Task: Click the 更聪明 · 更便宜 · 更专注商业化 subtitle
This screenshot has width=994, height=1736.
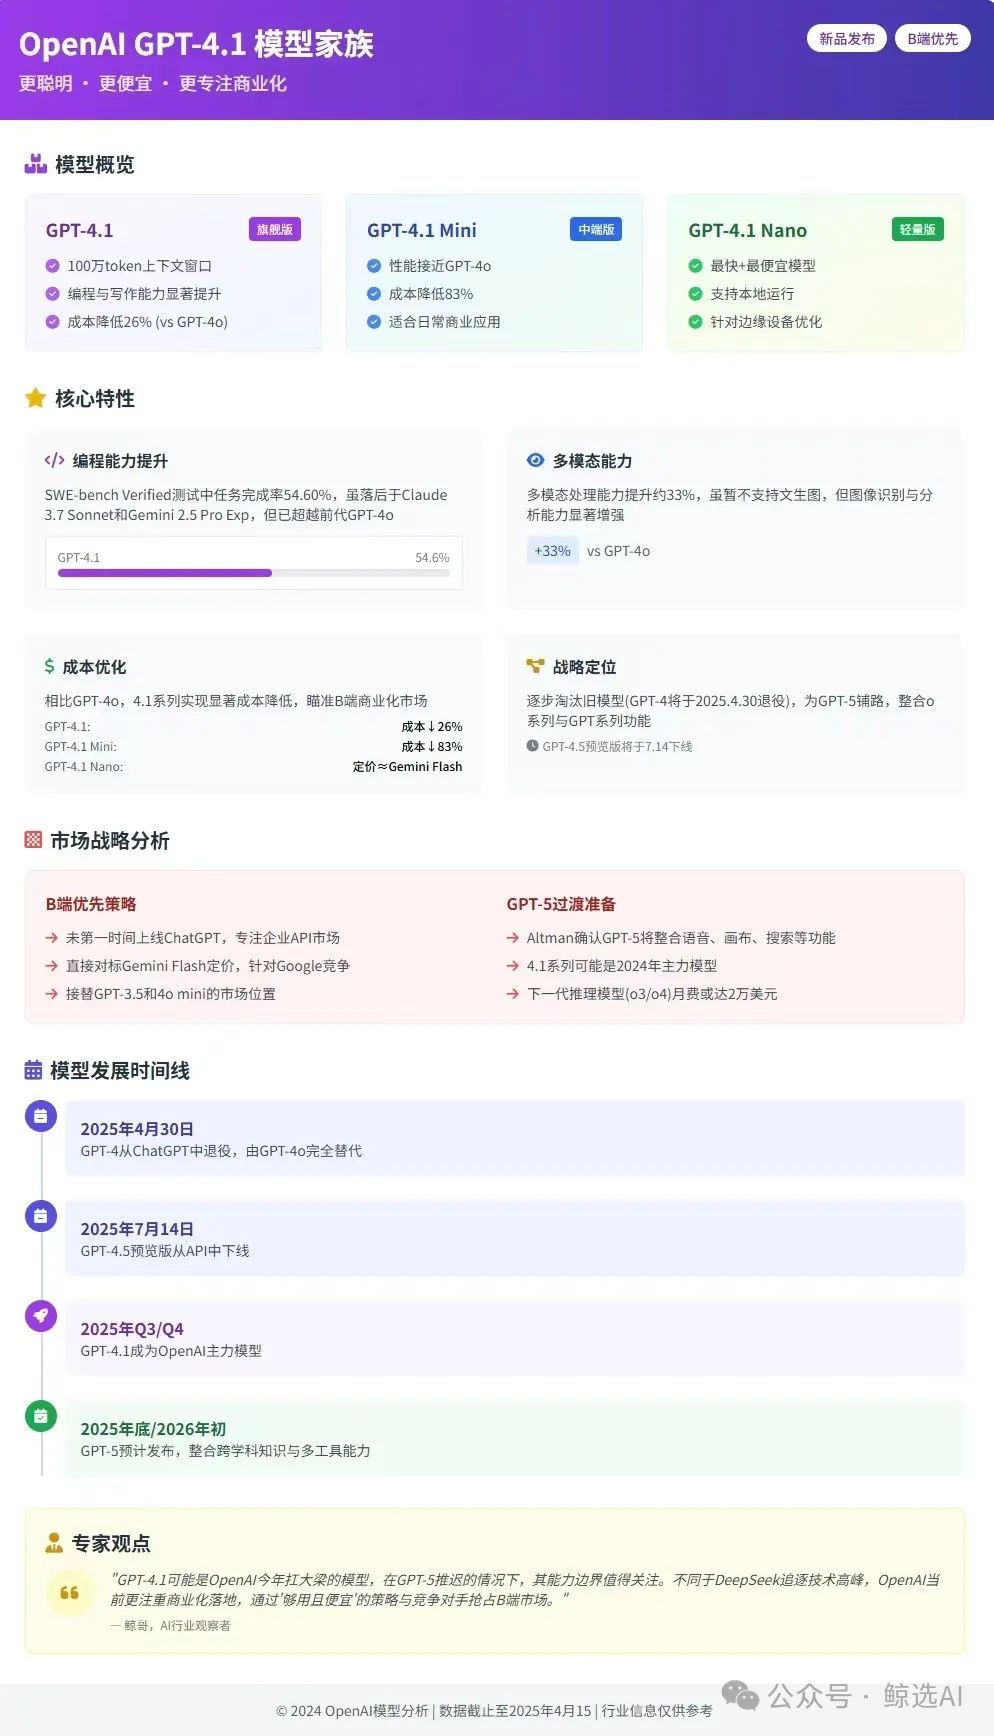Action: tap(153, 84)
